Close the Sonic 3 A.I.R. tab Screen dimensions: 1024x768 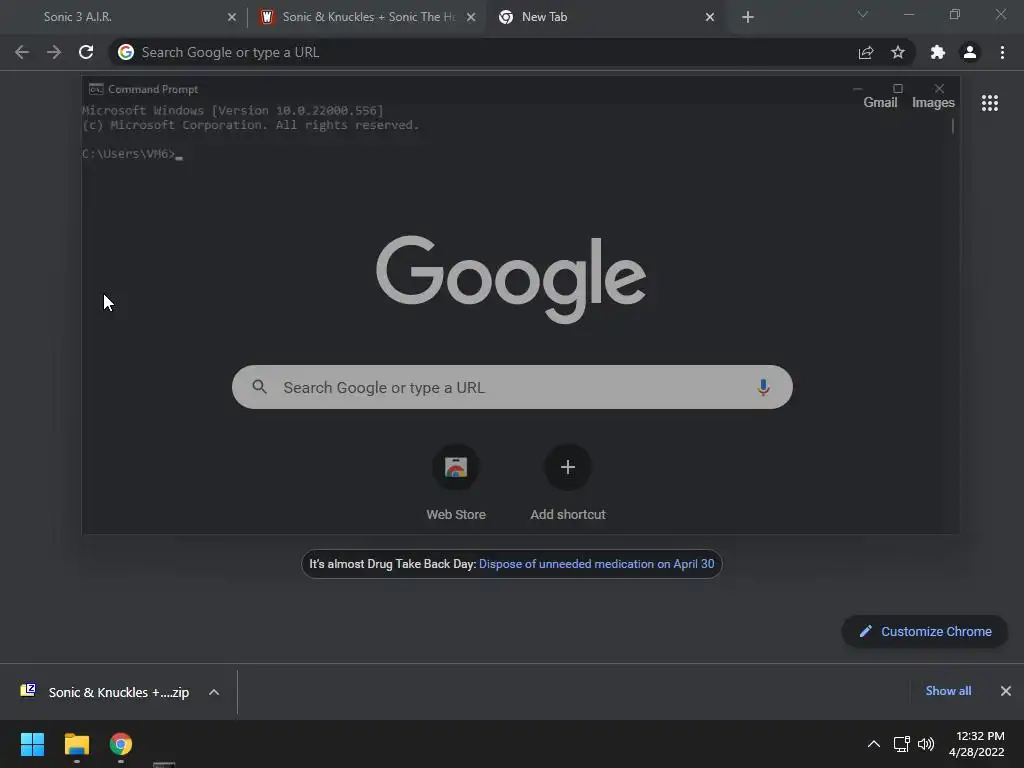[x=232, y=18]
